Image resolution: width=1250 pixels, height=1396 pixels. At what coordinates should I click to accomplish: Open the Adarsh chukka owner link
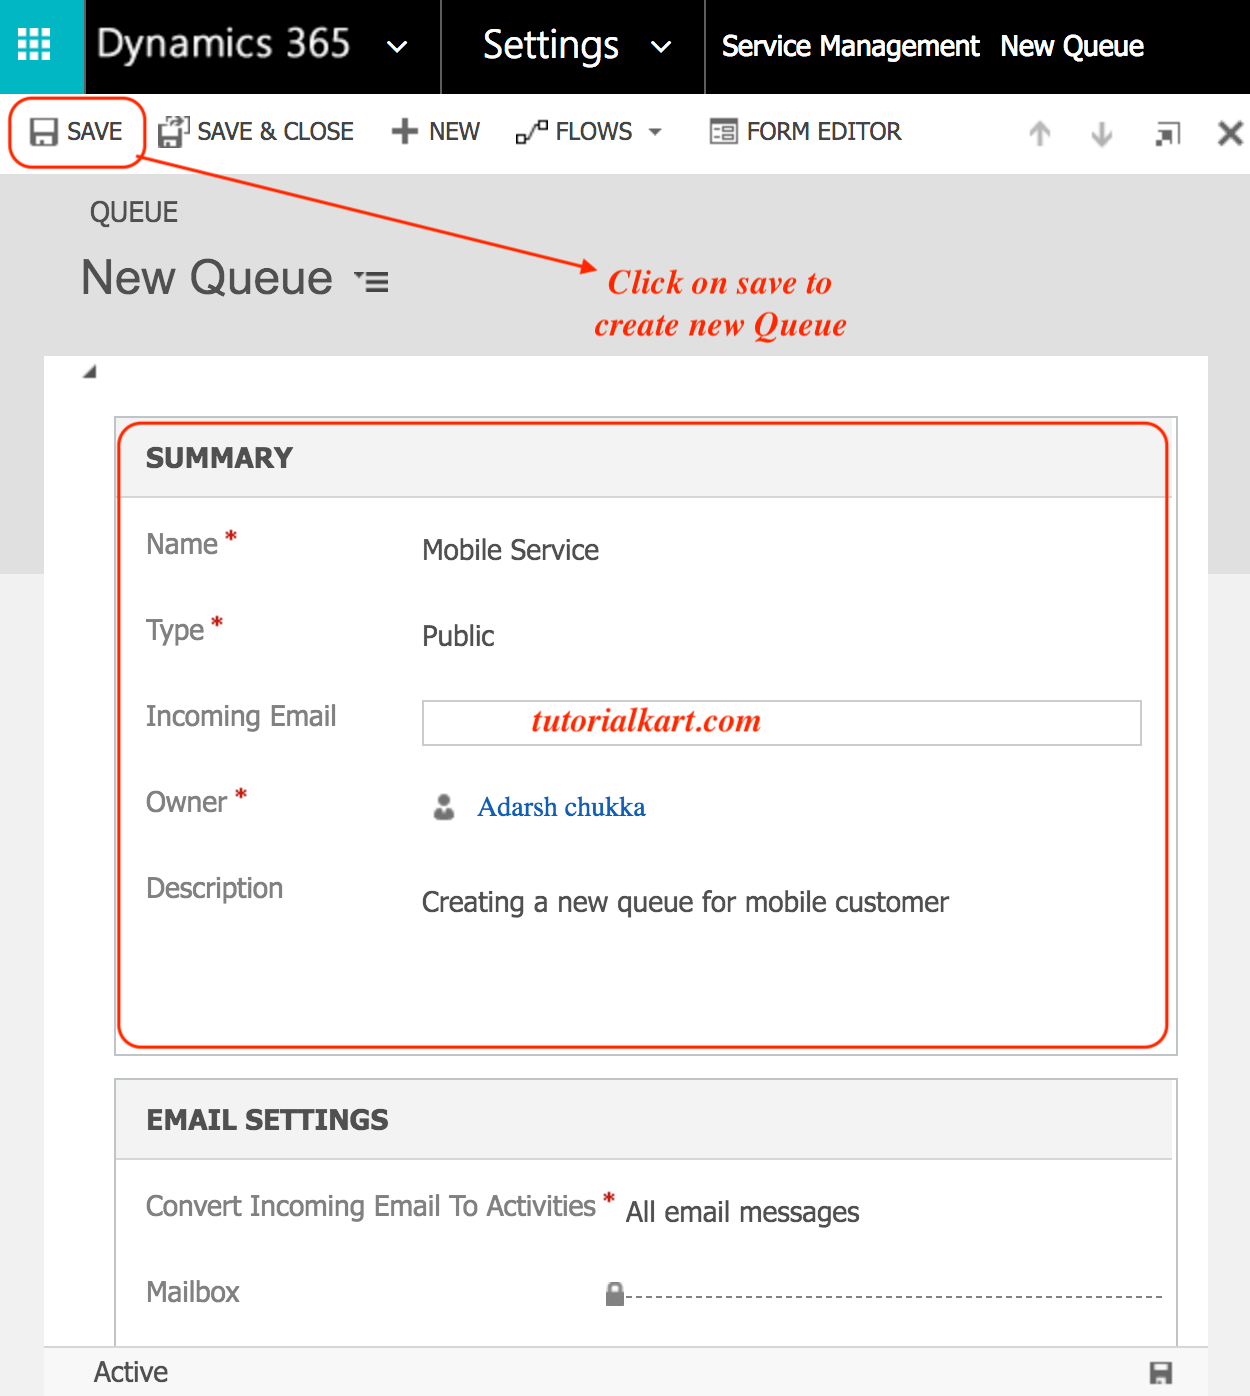pos(561,807)
